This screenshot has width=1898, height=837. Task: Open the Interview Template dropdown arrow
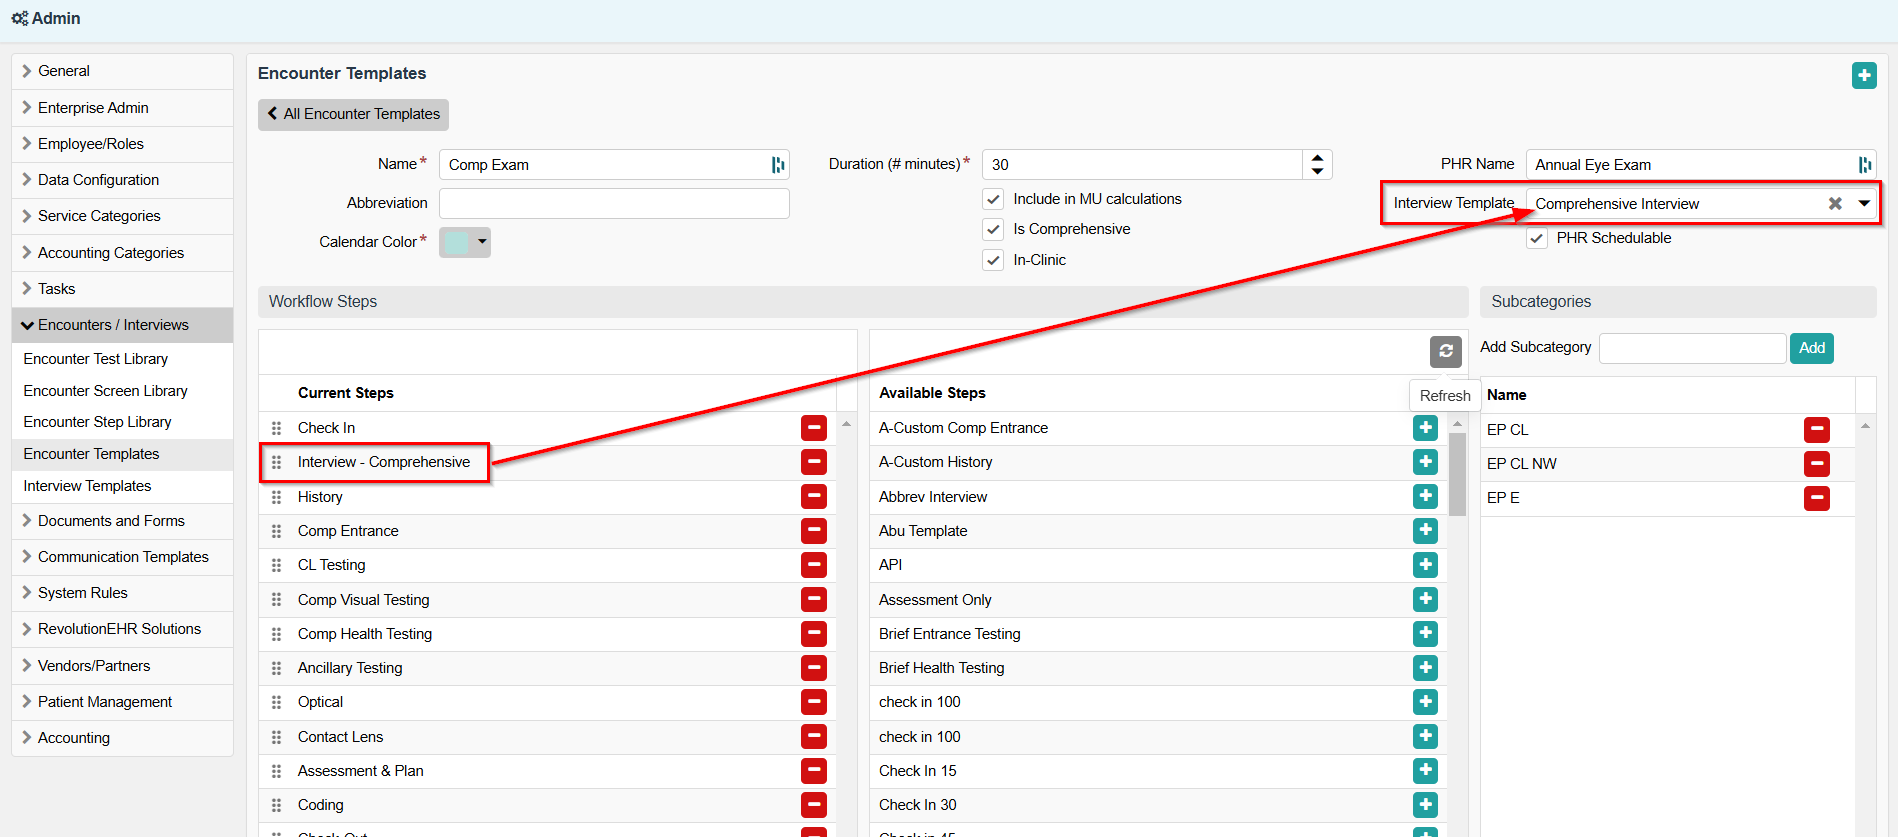[x=1864, y=204]
